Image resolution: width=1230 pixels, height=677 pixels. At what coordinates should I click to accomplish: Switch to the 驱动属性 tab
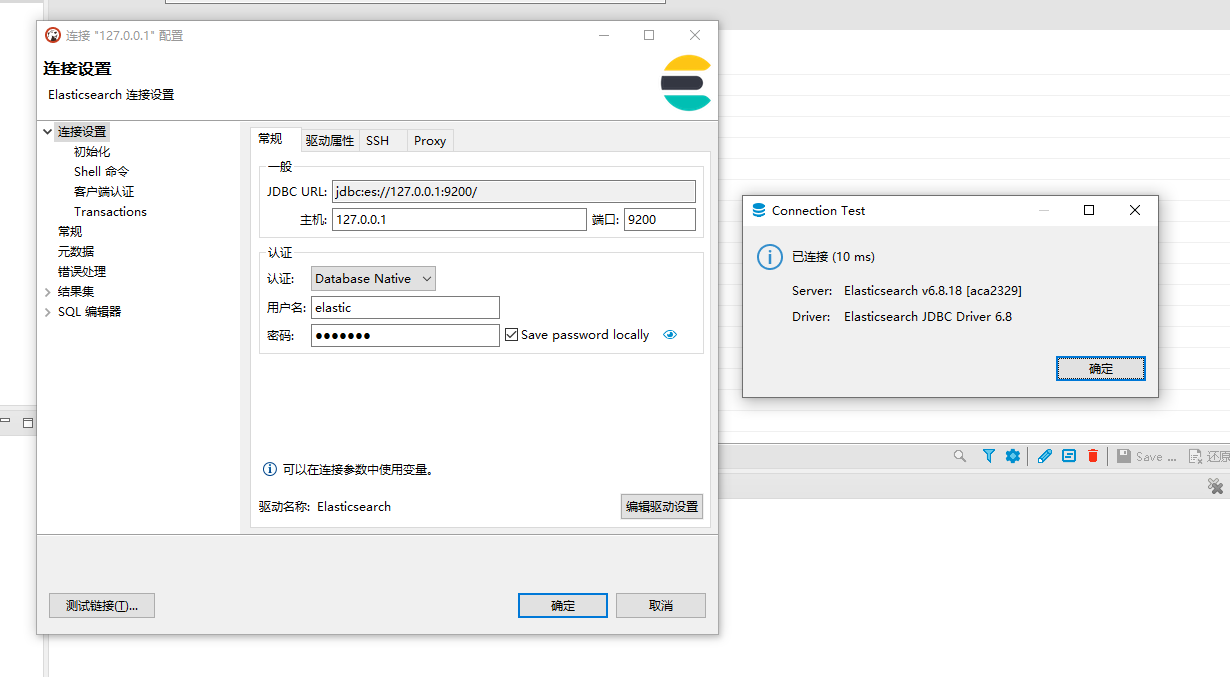330,141
